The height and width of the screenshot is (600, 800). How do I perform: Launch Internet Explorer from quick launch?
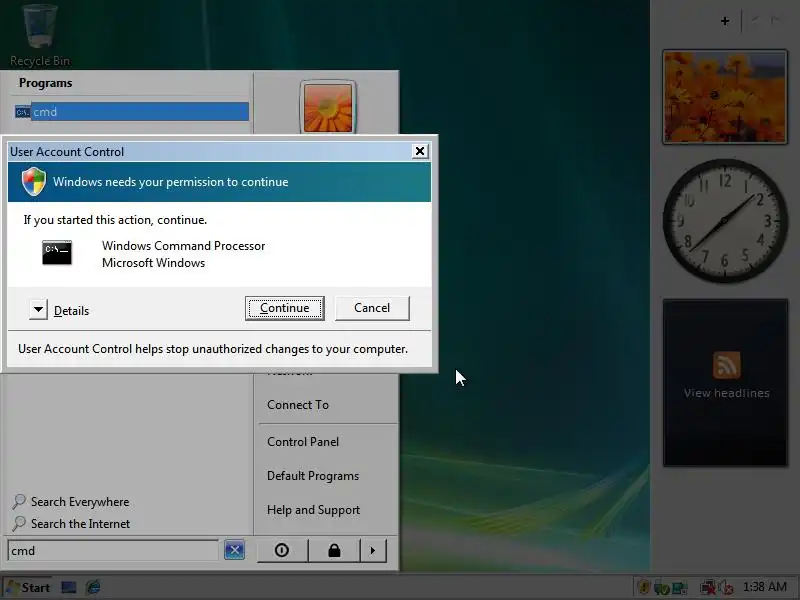click(93, 587)
